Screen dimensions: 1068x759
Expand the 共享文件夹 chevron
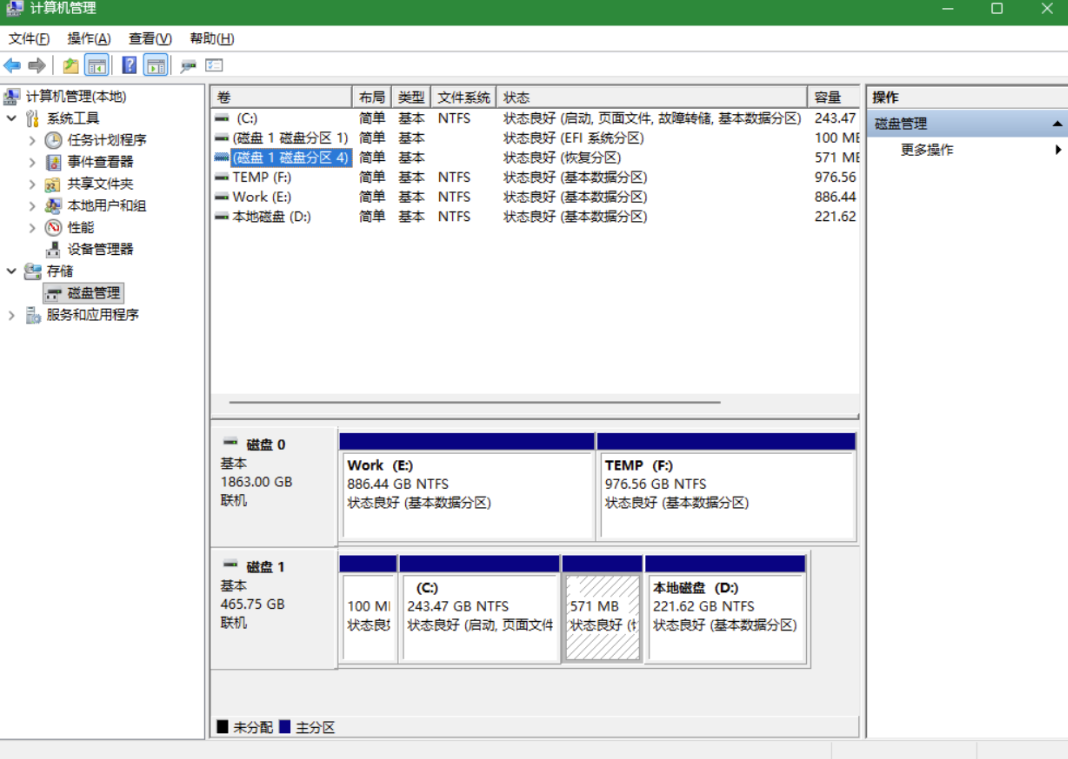pos(32,185)
